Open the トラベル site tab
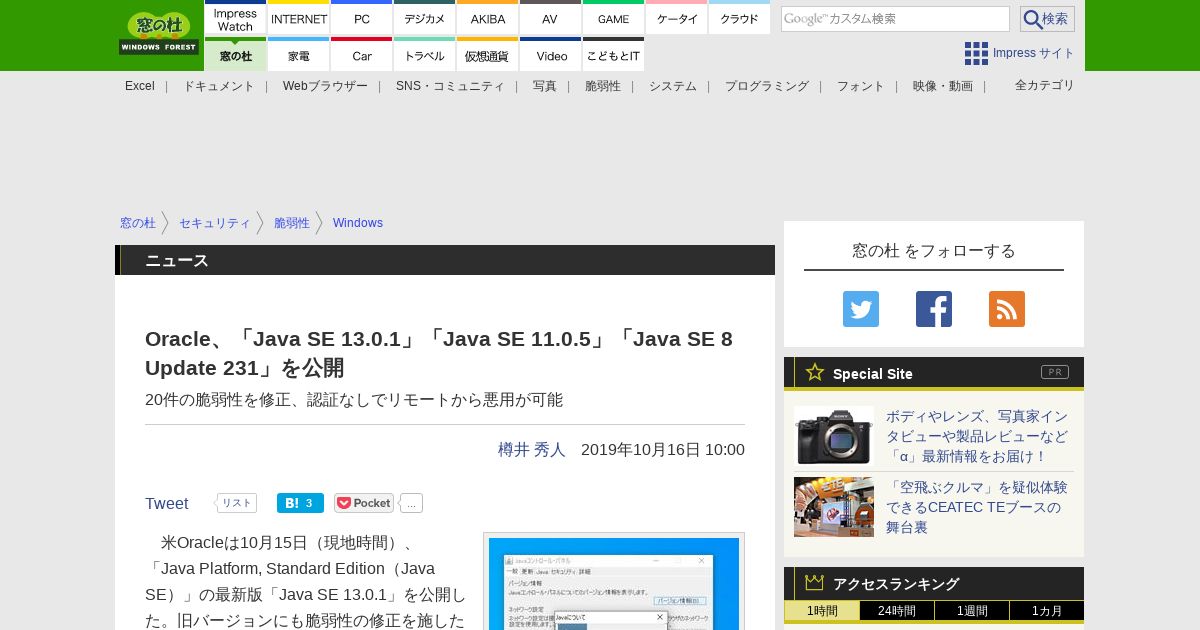Viewport: 1200px width, 630px height. pyautogui.click(x=425, y=55)
